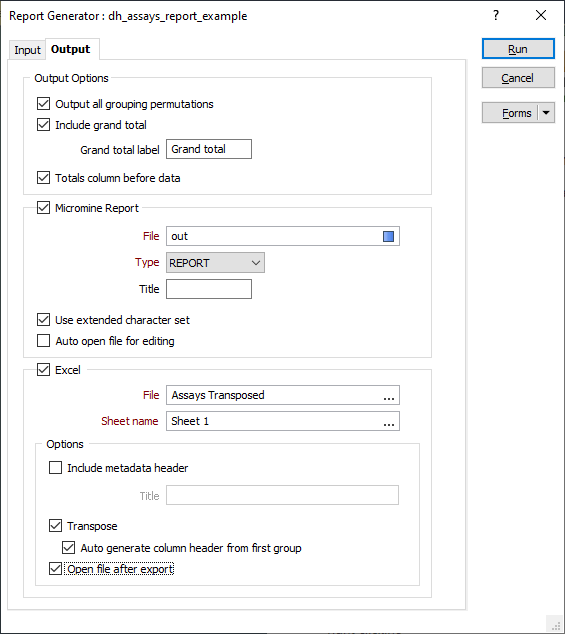Close the Report Generator dialog
This screenshot has width=567, height=635.
pos(541,15)
